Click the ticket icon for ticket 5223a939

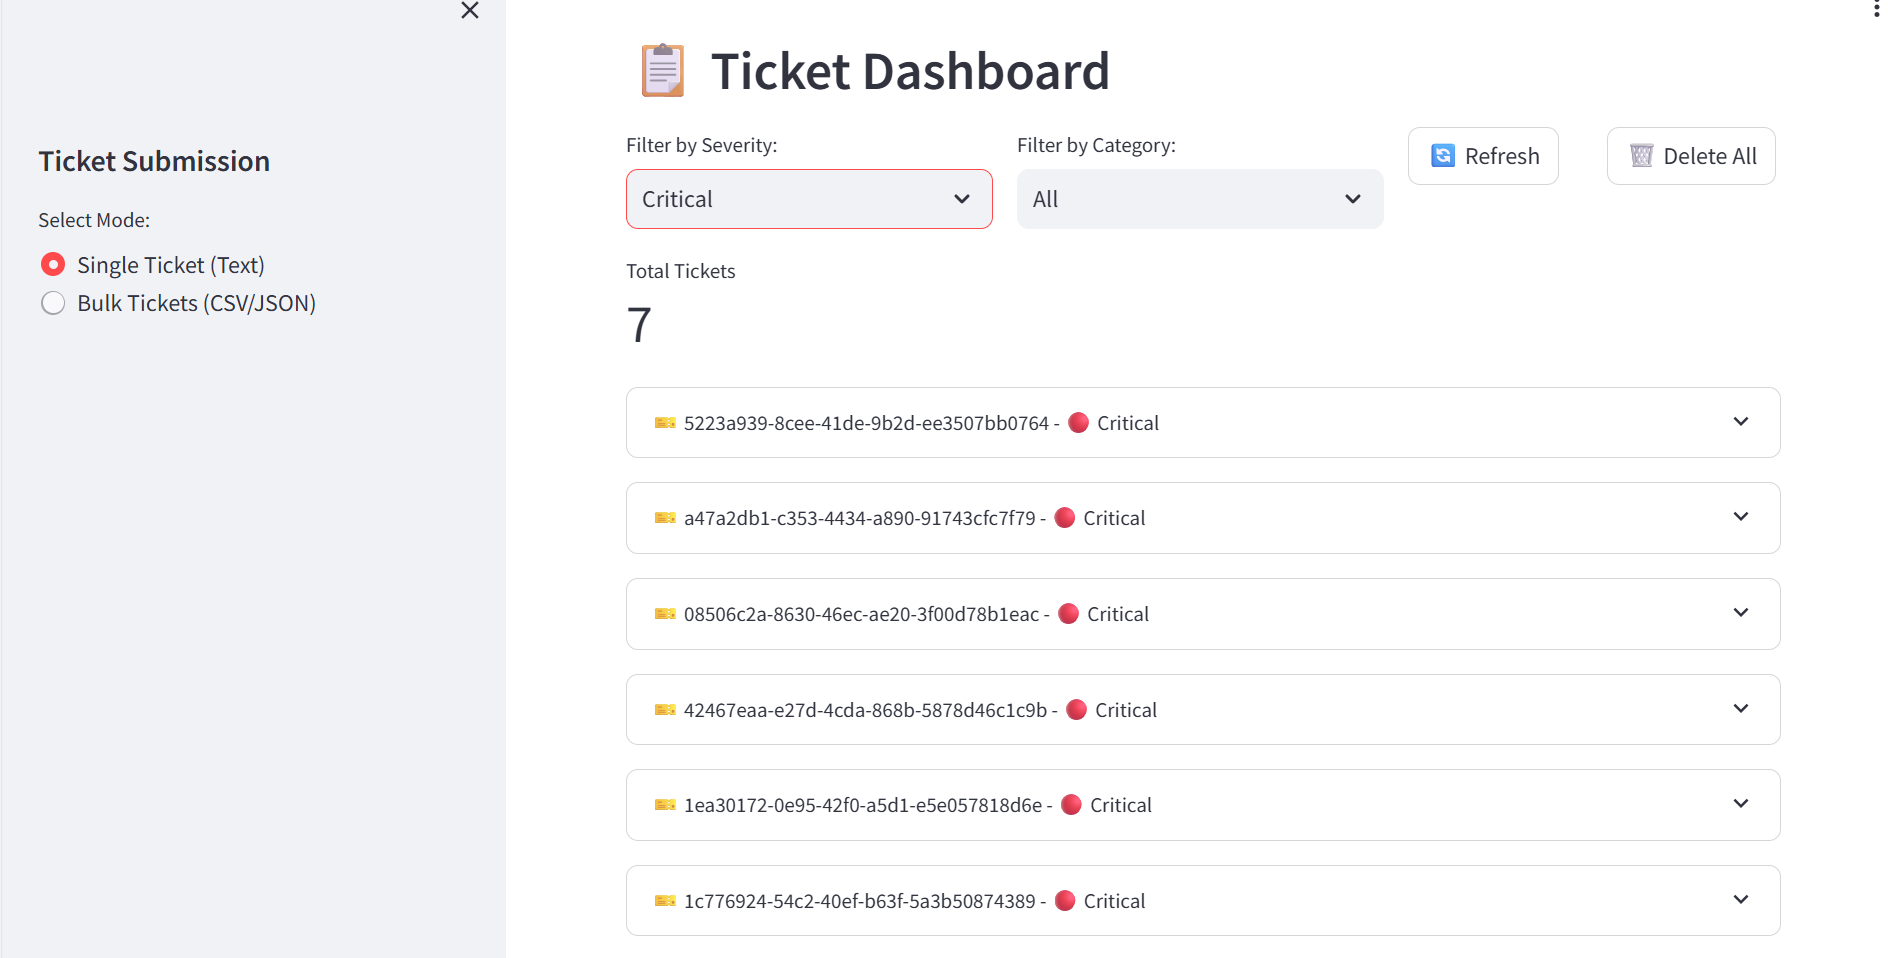[x=665, y=423]
